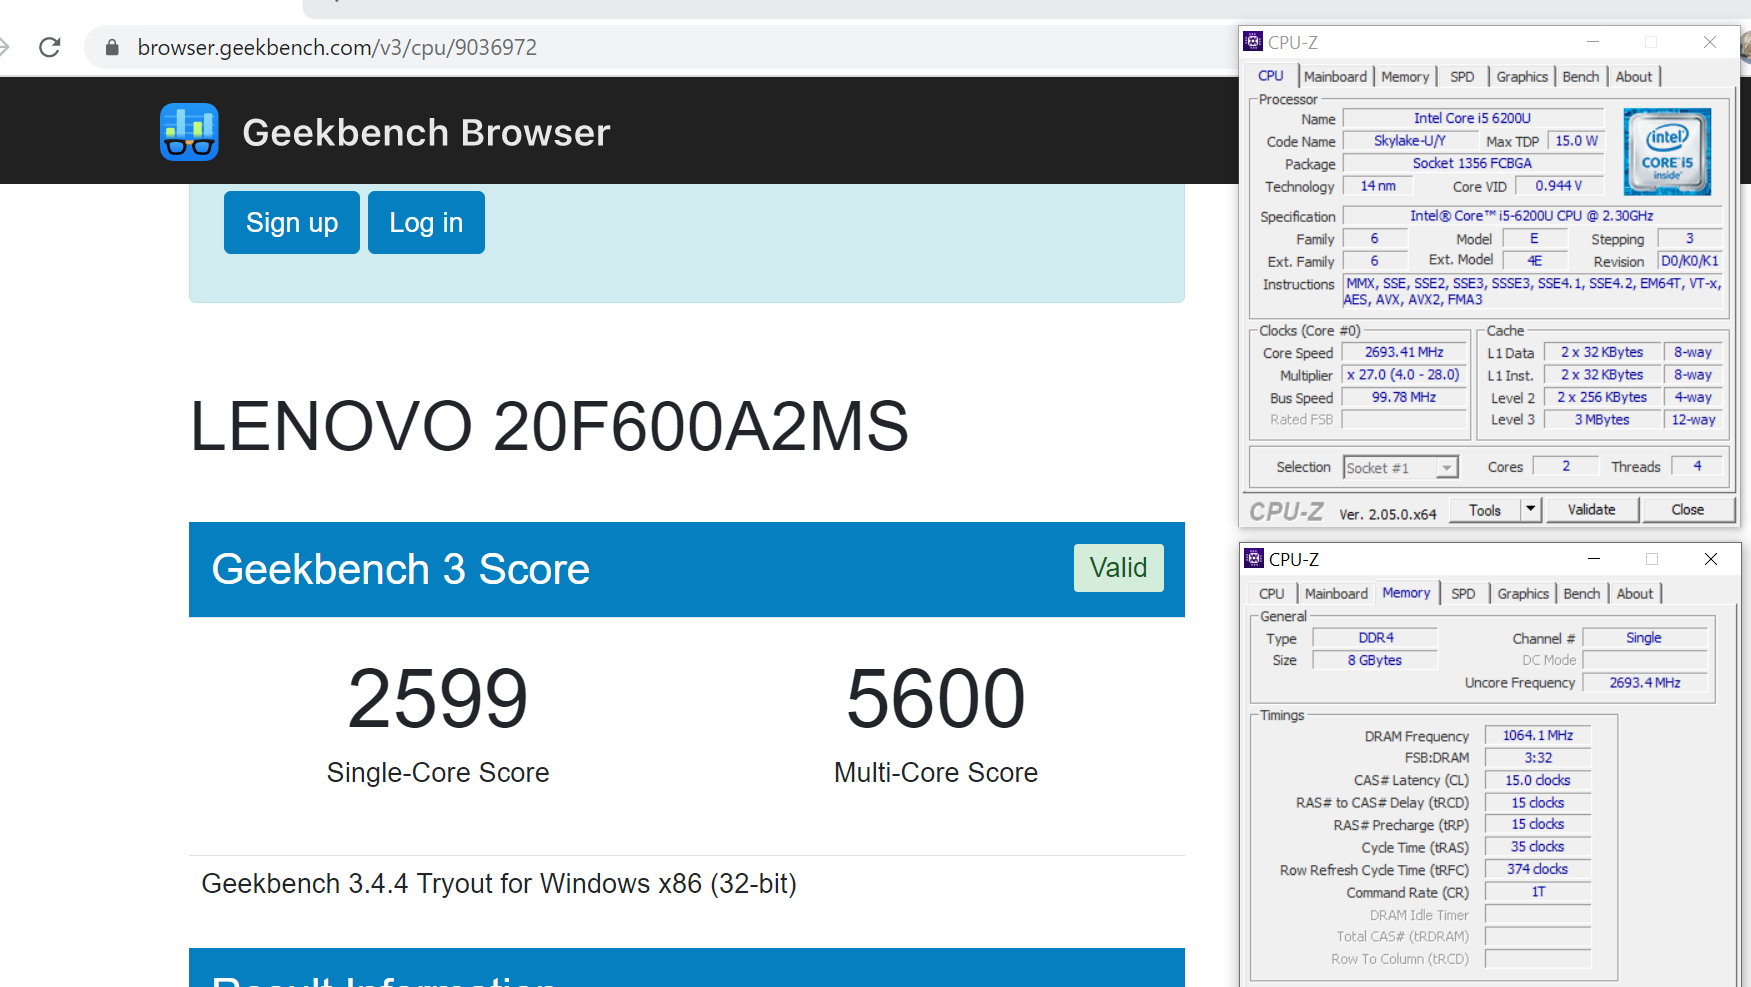Click the x 27.0 multiplier value
The width and height of the screenshot is (1751, 987).
1404,375
